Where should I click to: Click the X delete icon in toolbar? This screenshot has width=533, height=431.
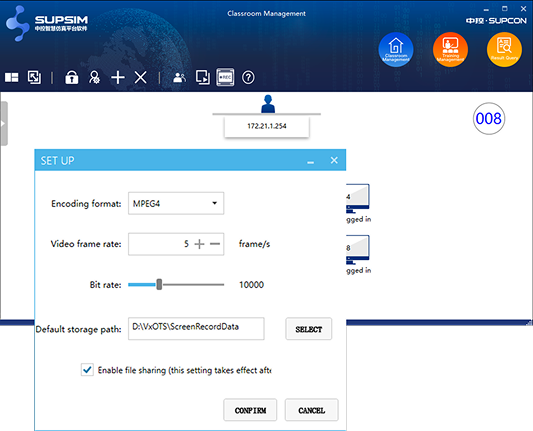(x=140, y=77)
